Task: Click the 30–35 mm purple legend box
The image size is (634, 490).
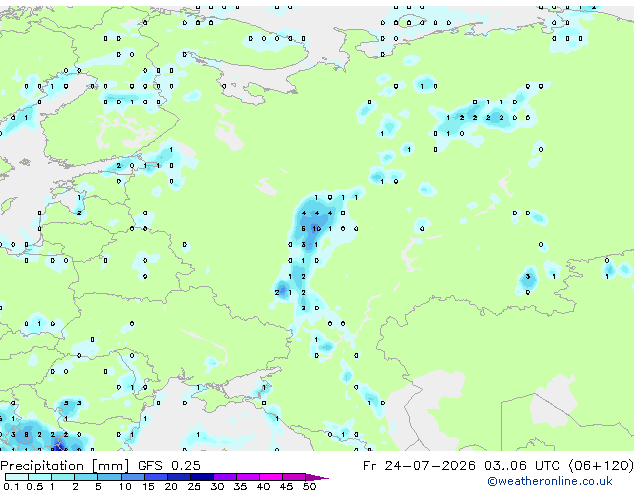Action: (224, 477)
